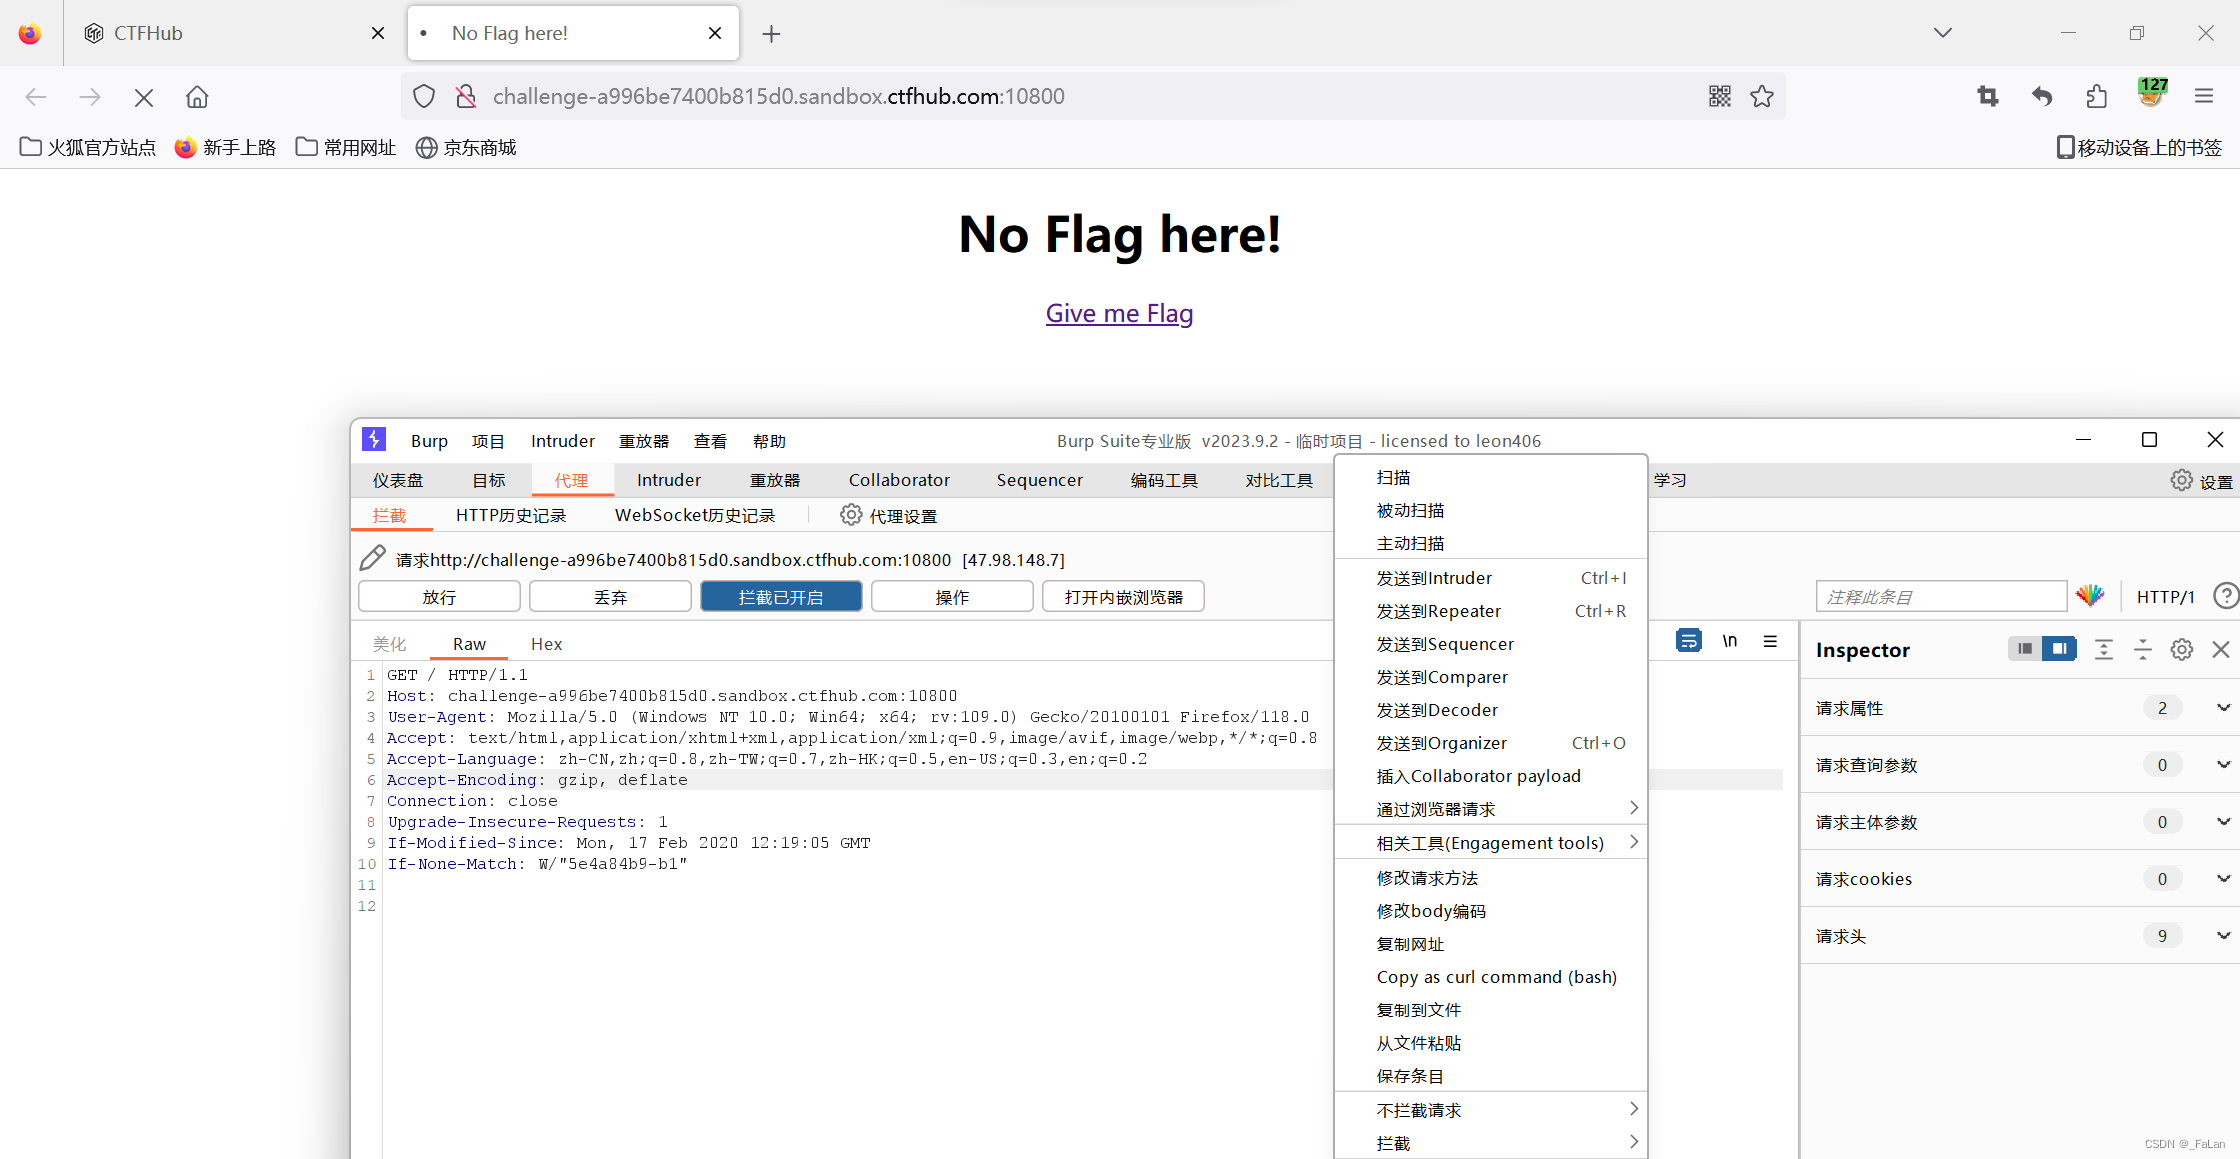Expand the request cookies Inspector section
This screenshot has height=1159, width=2240.
(2223, 879)
